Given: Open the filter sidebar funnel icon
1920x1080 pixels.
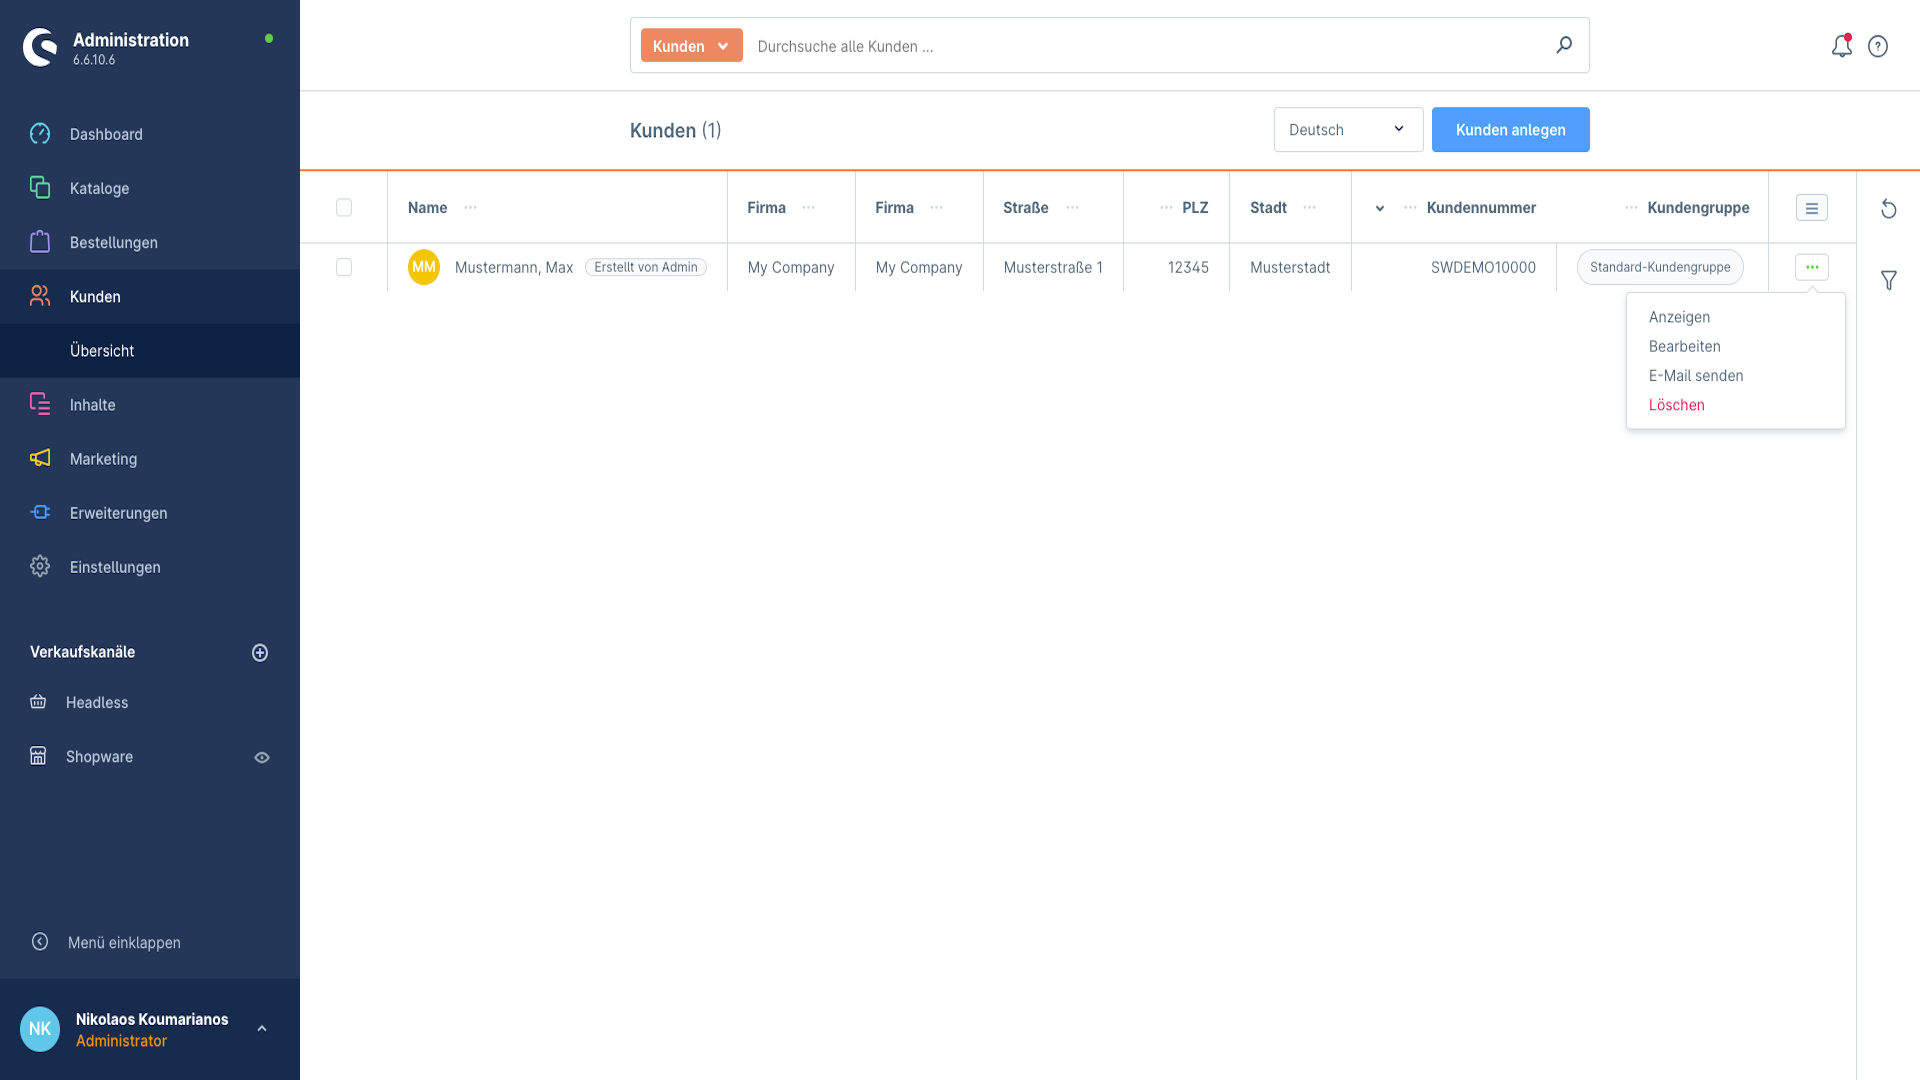Looking at the screenshot, I should click(x=1888, y=281).
